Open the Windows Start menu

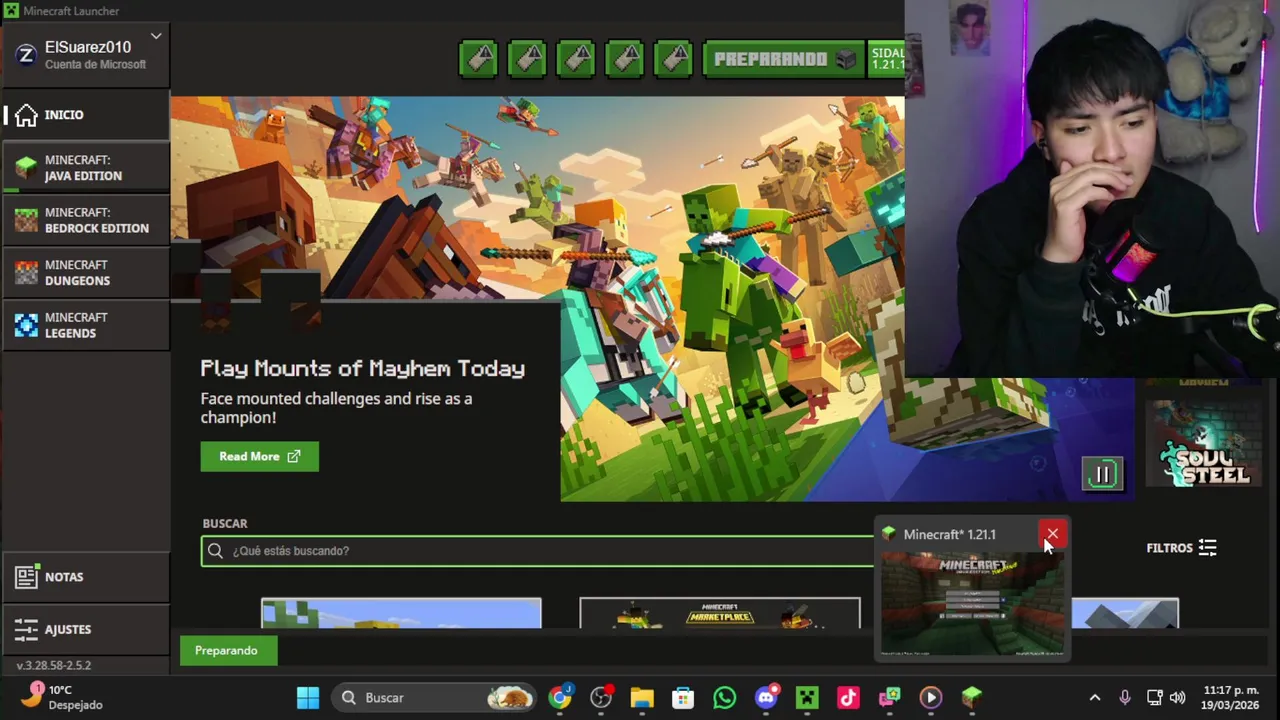[308, 698]
